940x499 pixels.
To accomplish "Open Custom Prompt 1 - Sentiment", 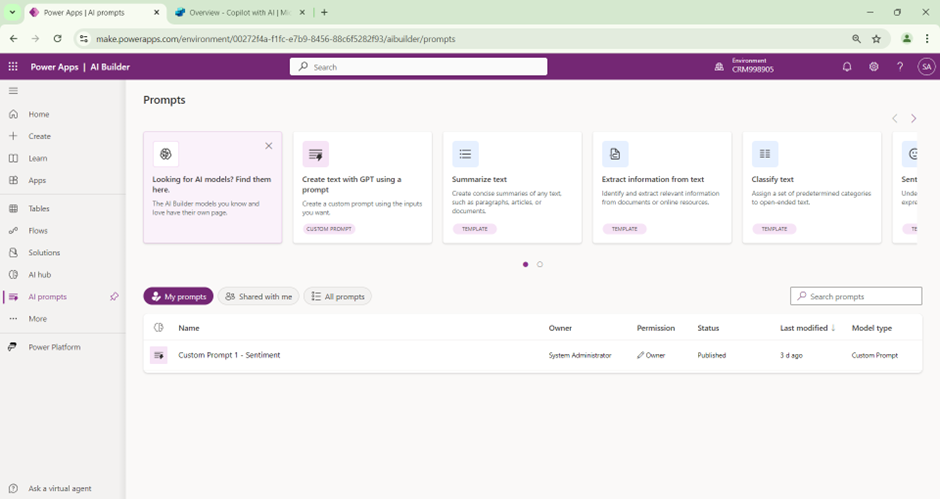I will (x=229, y=355).
